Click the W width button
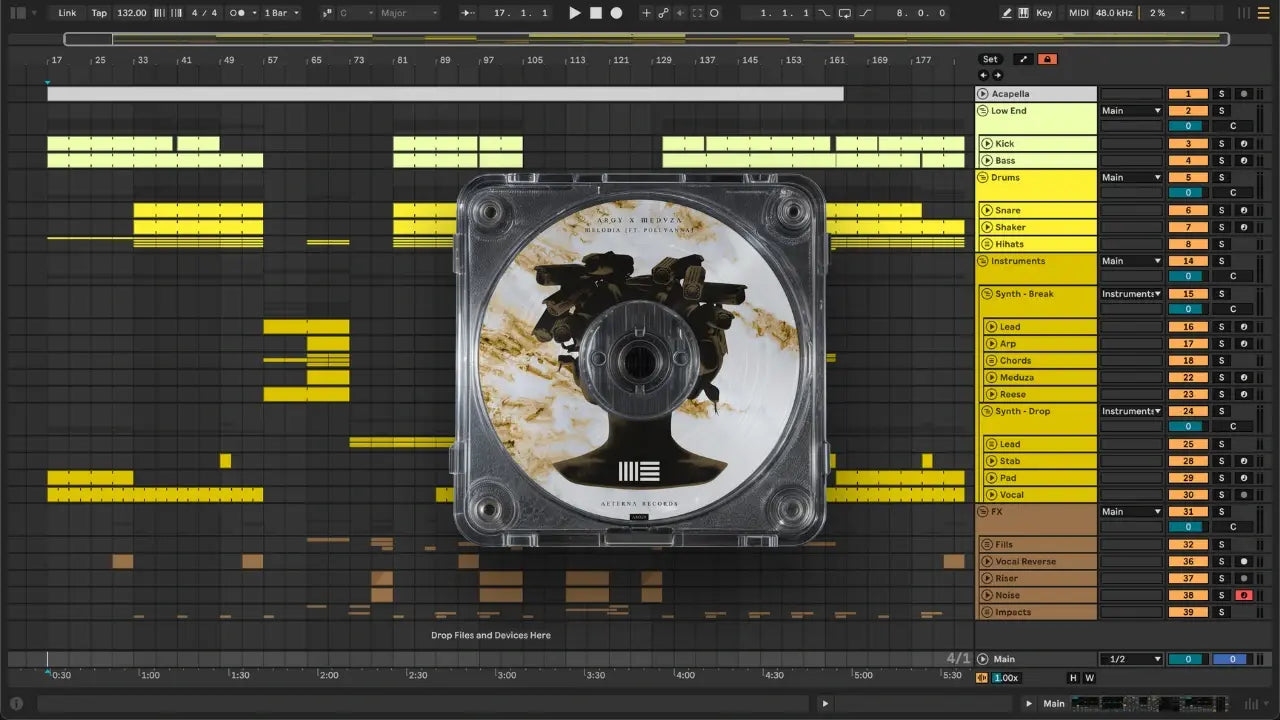This screenshot has width=1280, height=720. tap(1089, 678)
